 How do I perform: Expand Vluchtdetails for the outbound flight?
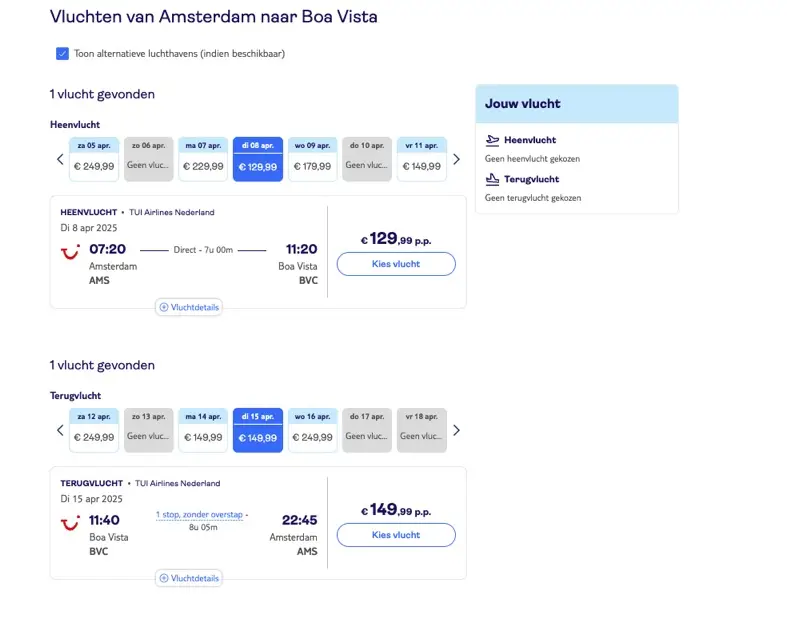189,307
